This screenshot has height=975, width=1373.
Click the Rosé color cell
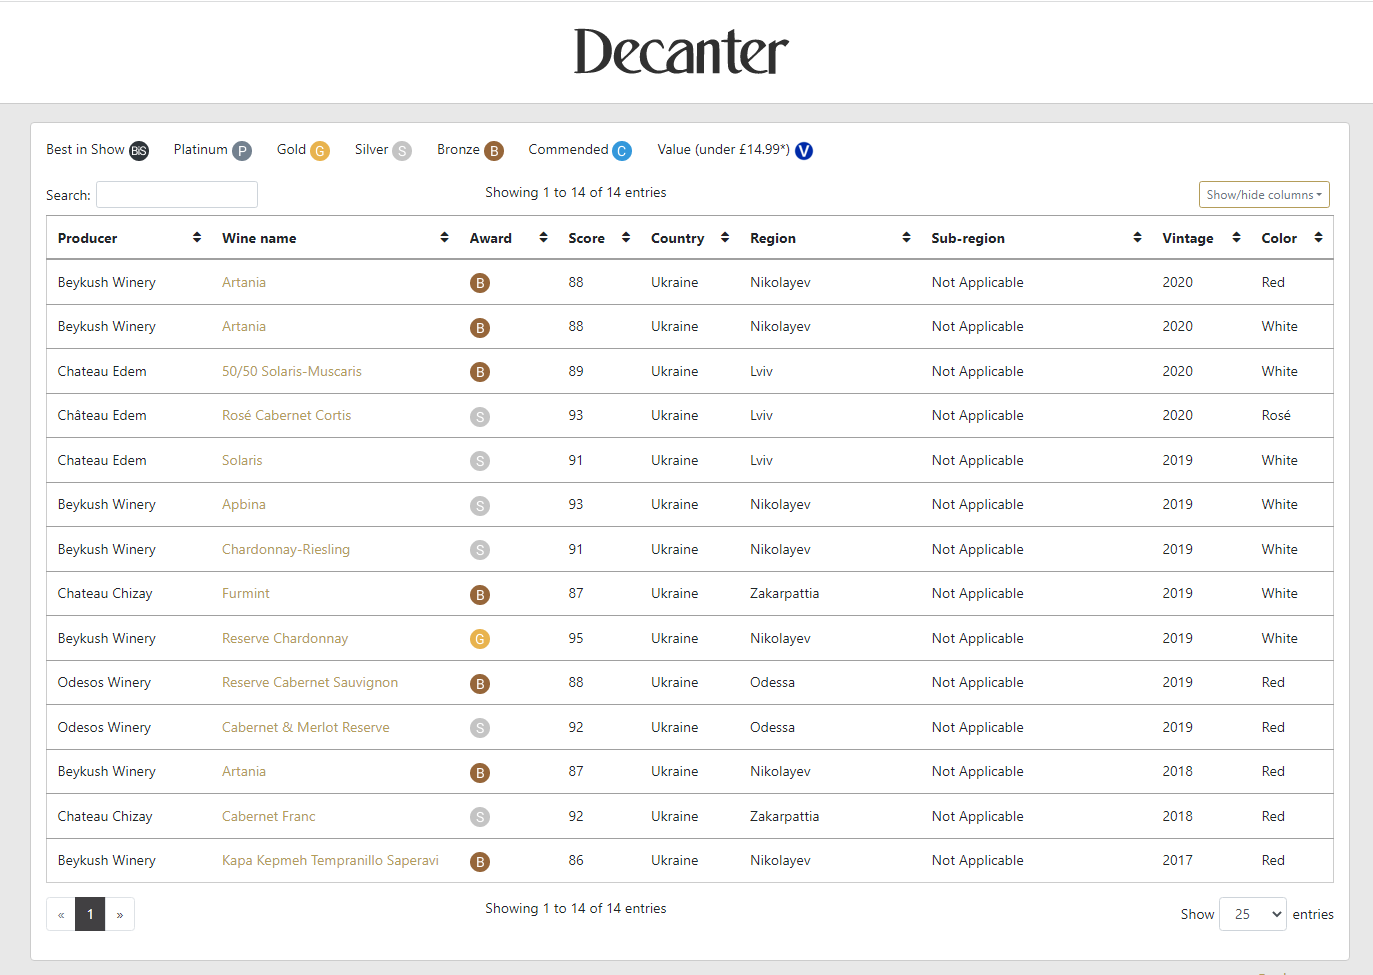click(x=1276, y=415)
